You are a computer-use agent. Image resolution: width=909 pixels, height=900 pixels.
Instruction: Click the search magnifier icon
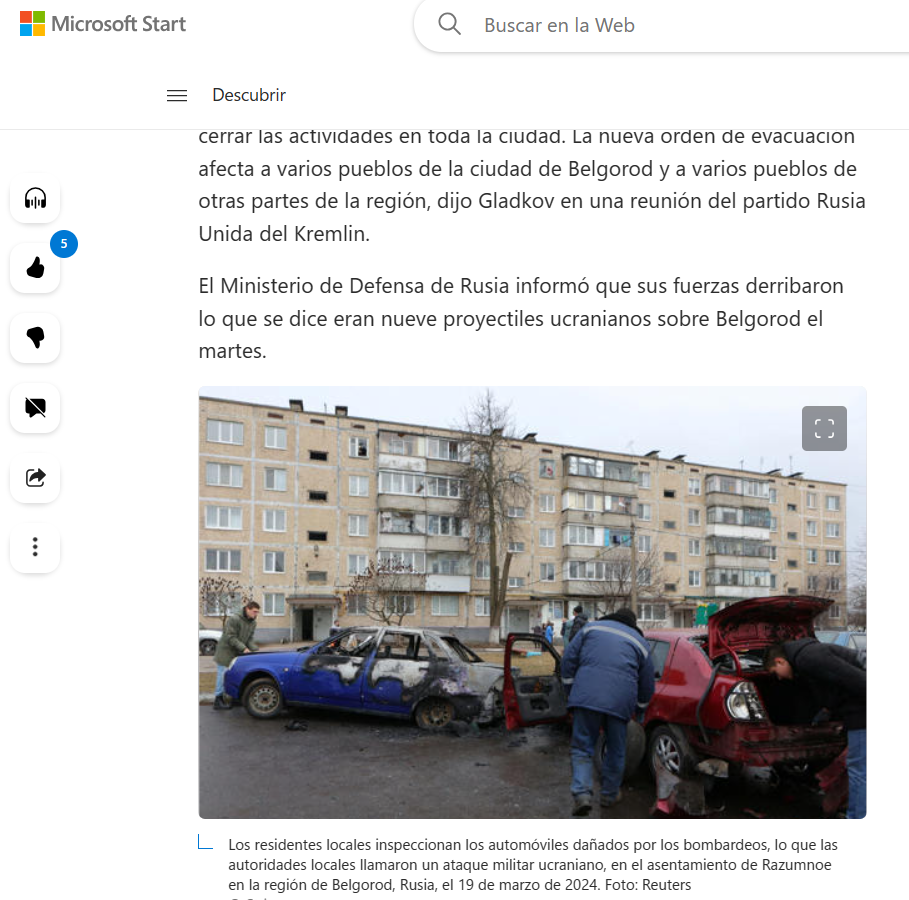pos(449,24)
